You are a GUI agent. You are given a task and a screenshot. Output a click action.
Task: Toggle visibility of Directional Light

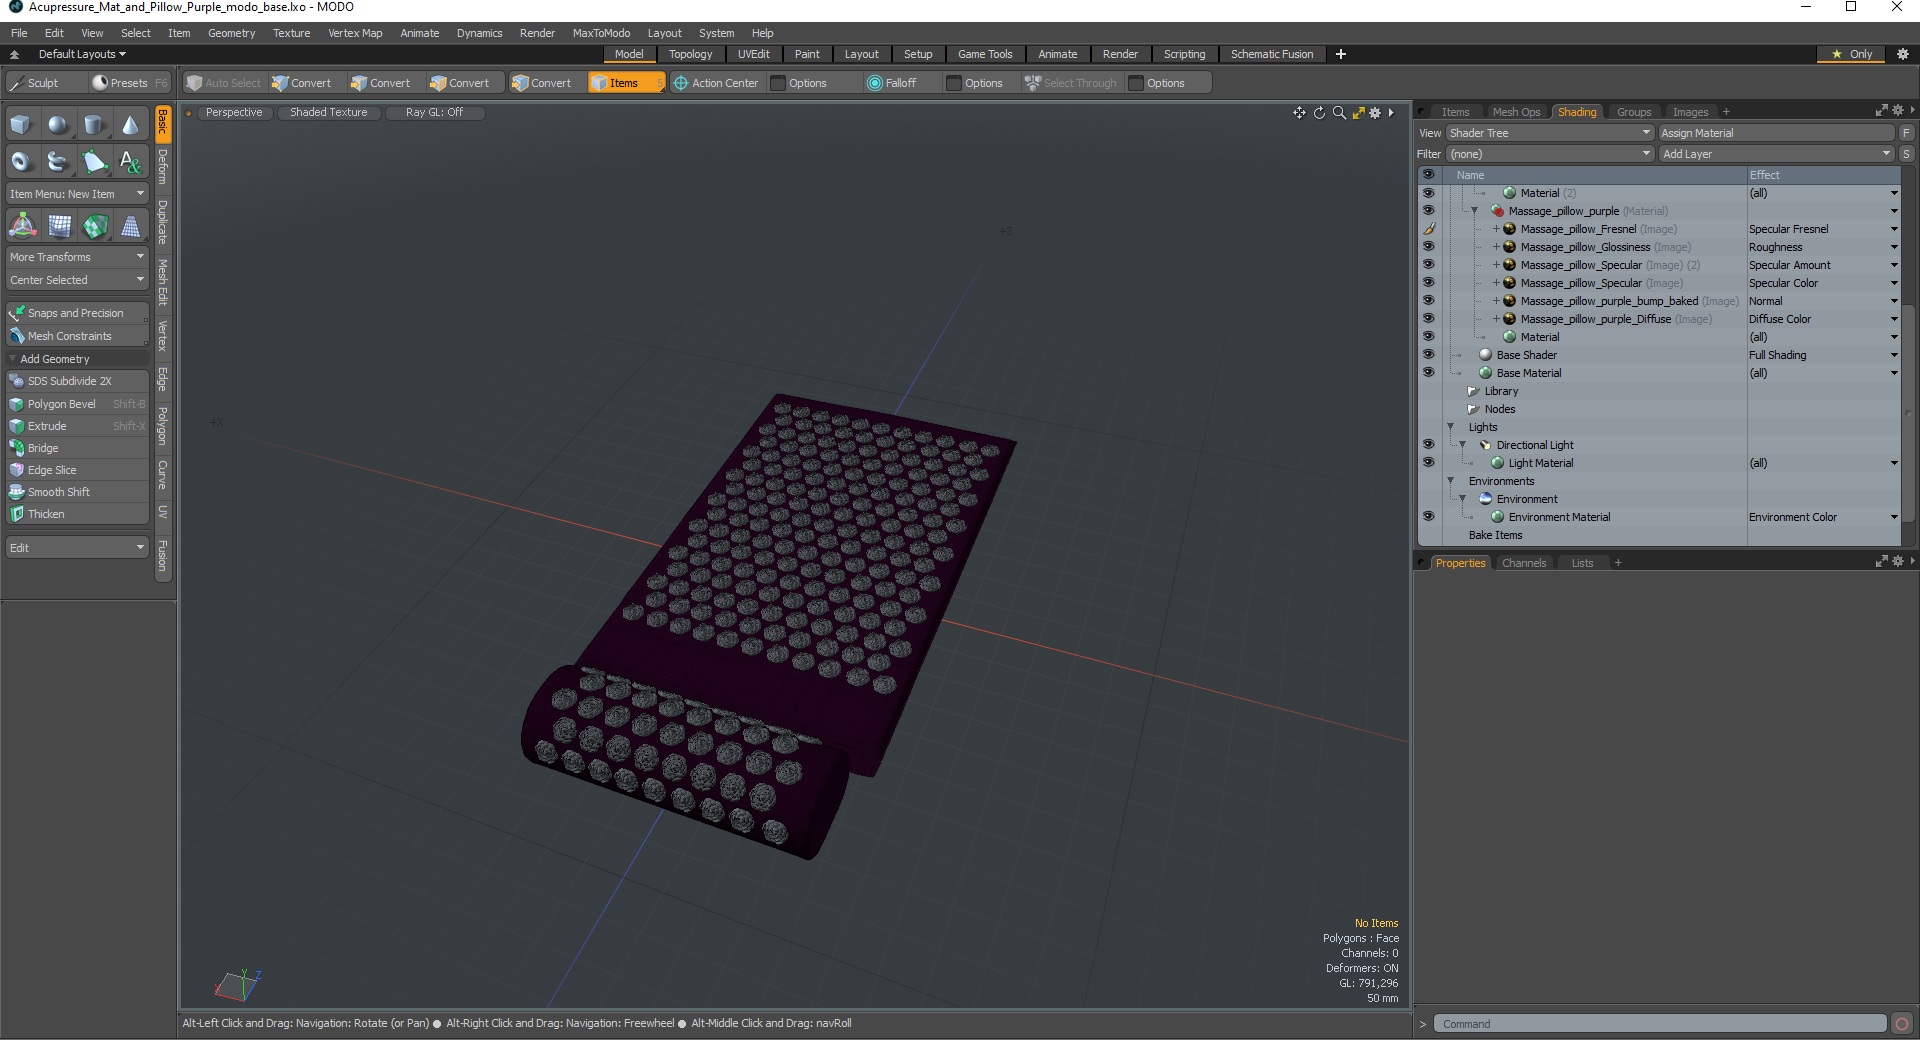[1428, 445]
